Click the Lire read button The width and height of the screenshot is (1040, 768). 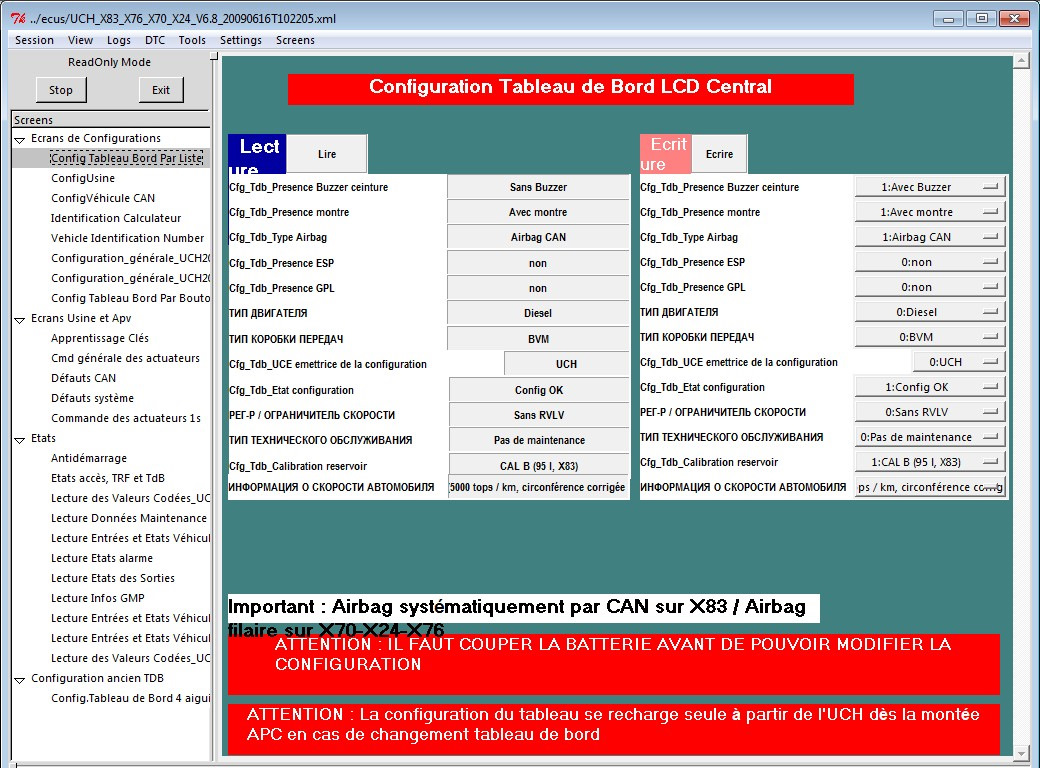click(326, 154)
